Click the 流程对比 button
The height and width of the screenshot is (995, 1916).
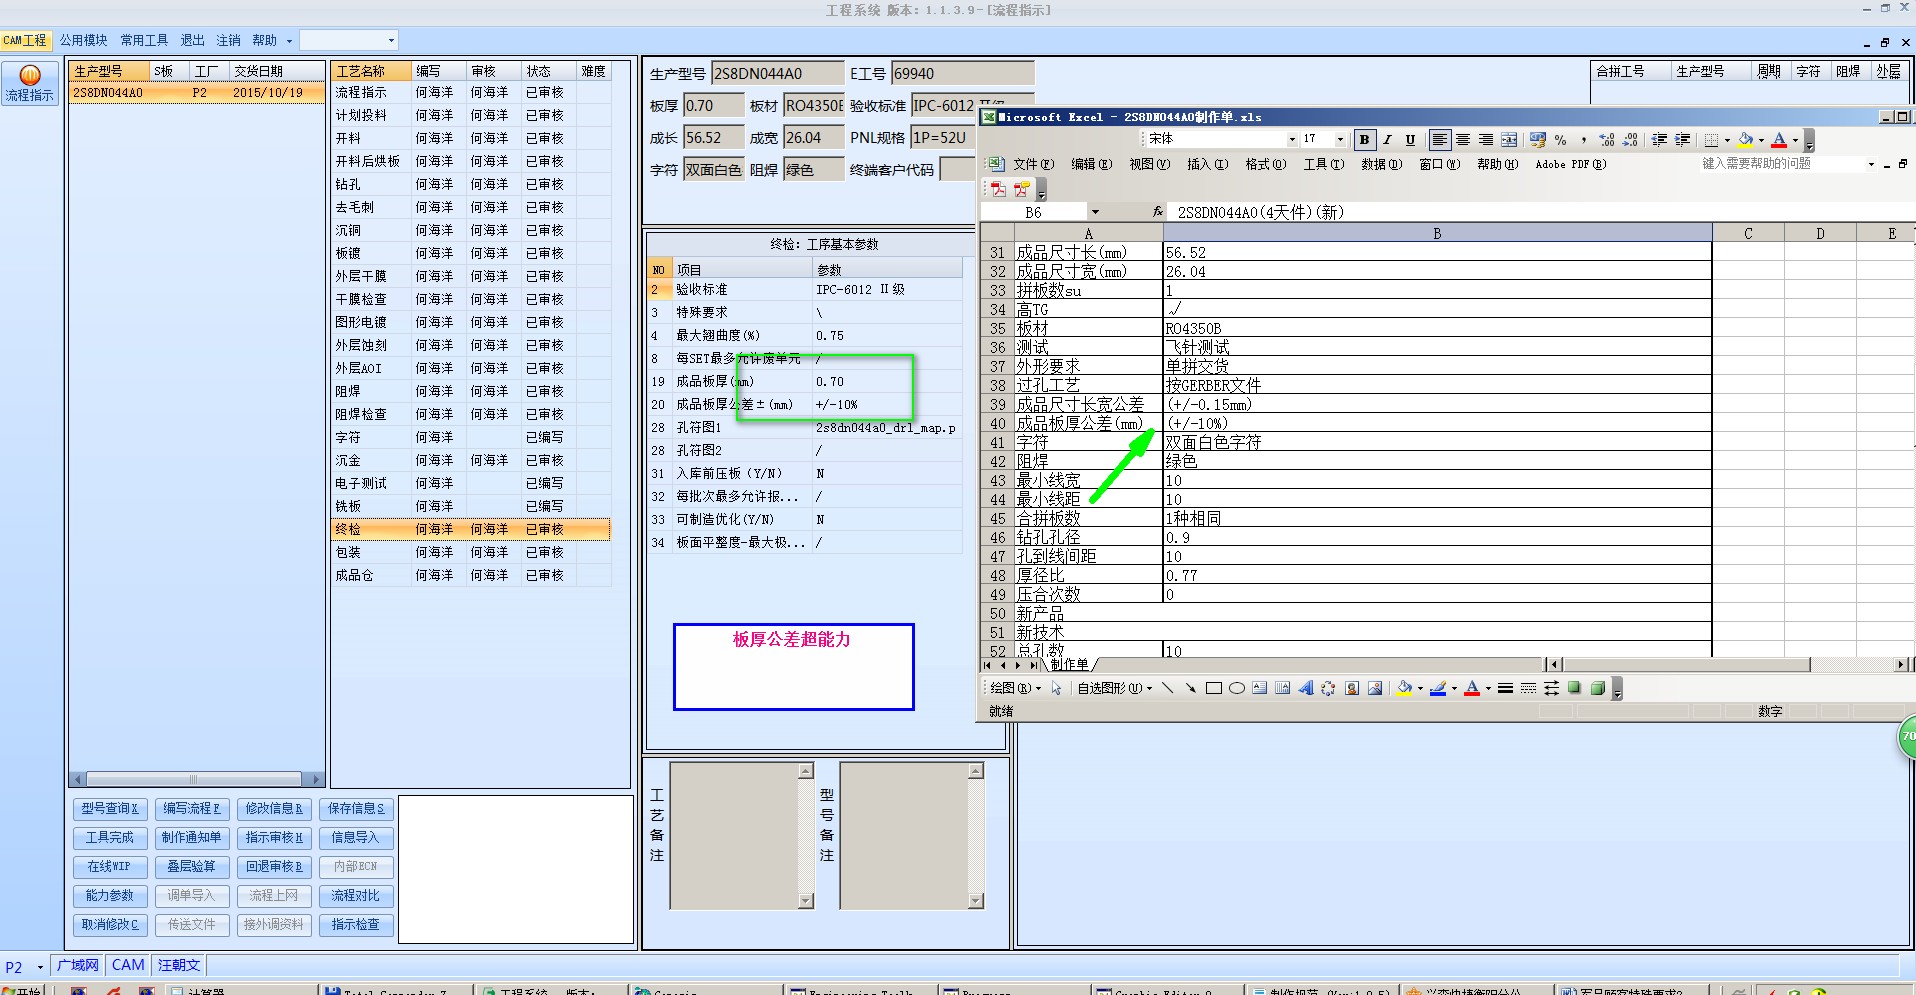(x=356, y=896)
